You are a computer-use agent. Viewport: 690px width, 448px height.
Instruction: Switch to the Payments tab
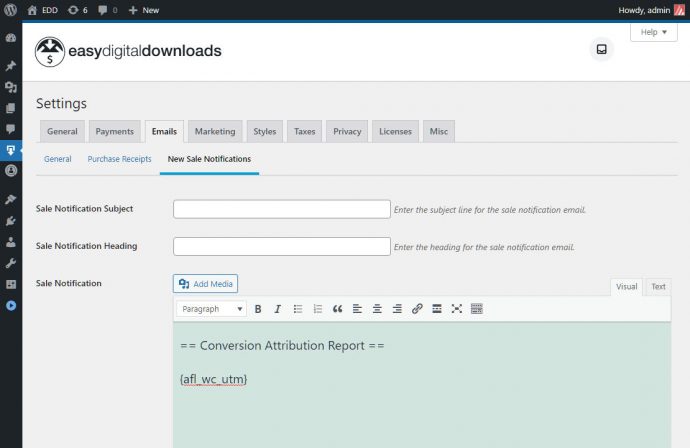[x=114, y=131]
